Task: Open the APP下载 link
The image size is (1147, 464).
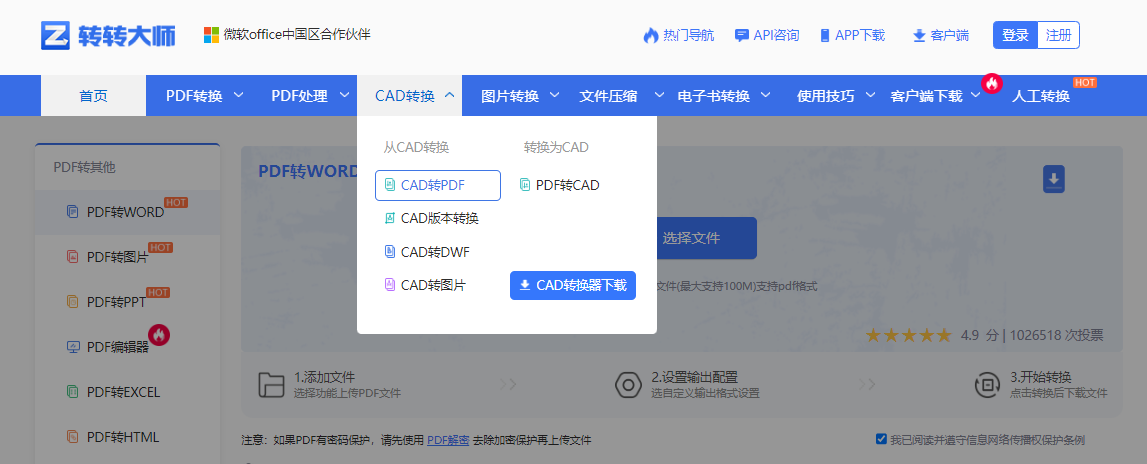Action: tap(860, 35)
